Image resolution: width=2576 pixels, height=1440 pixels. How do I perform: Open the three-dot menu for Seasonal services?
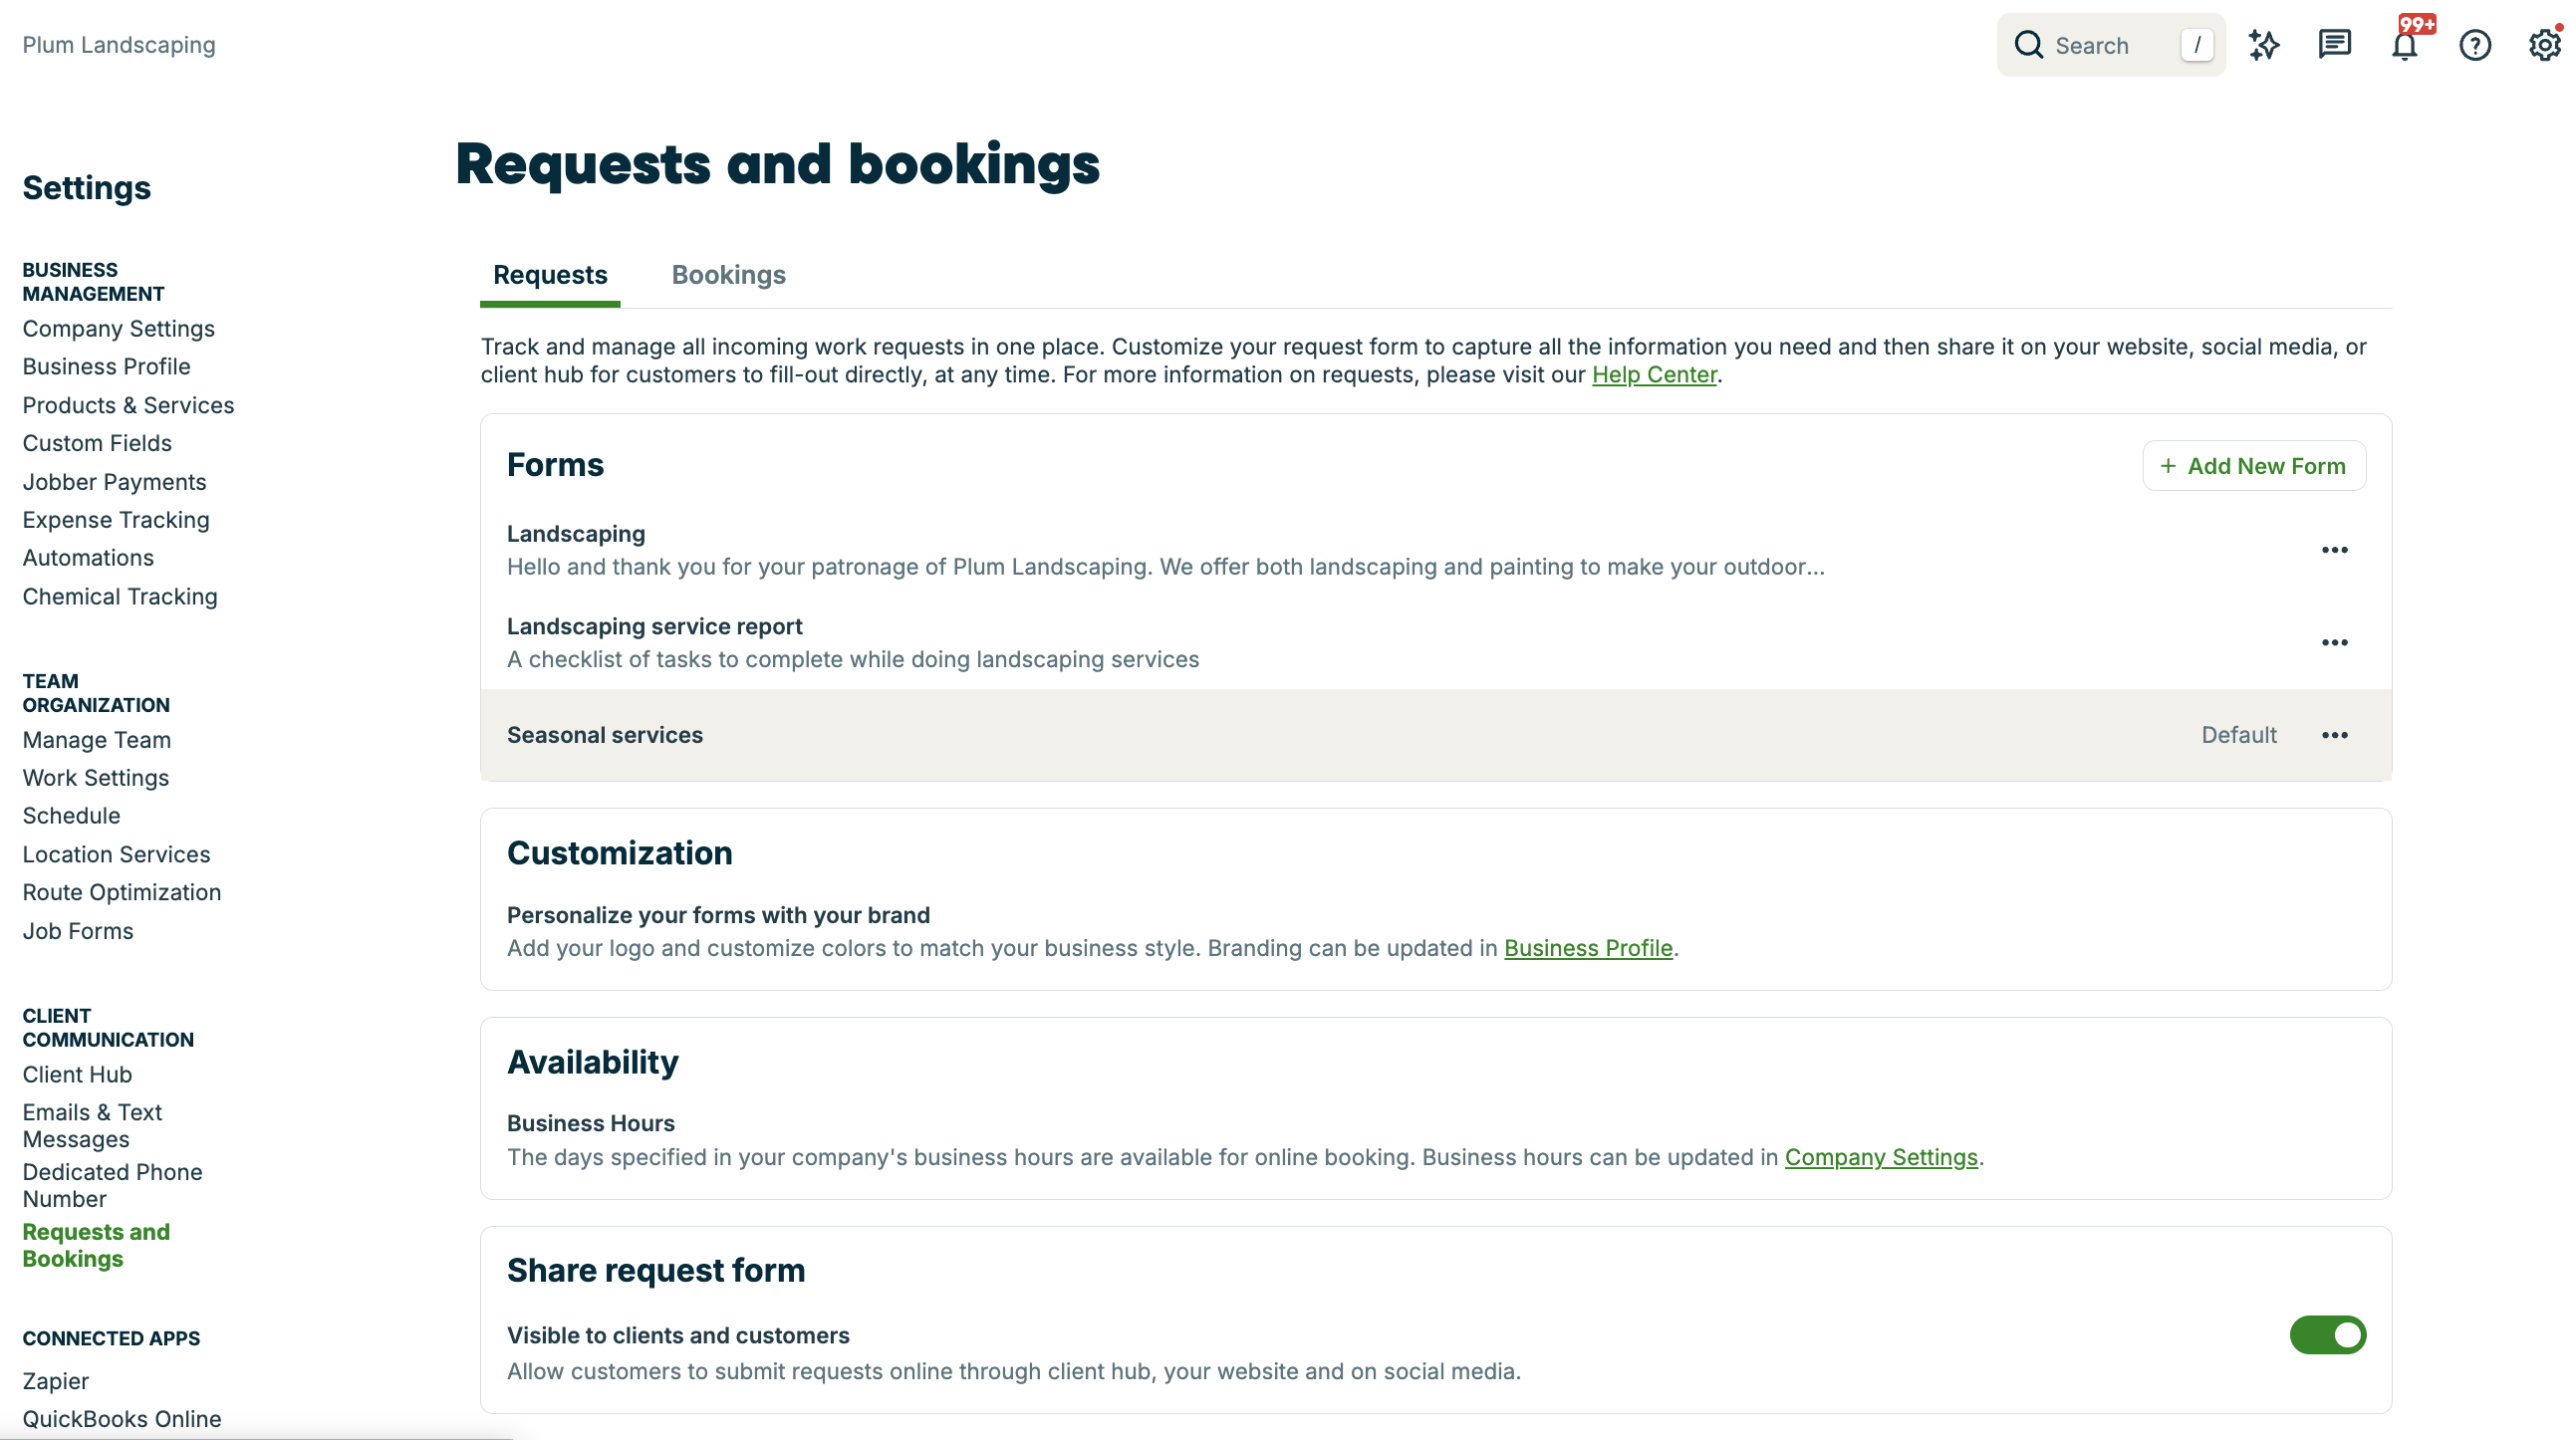[x=2335, y=735]
